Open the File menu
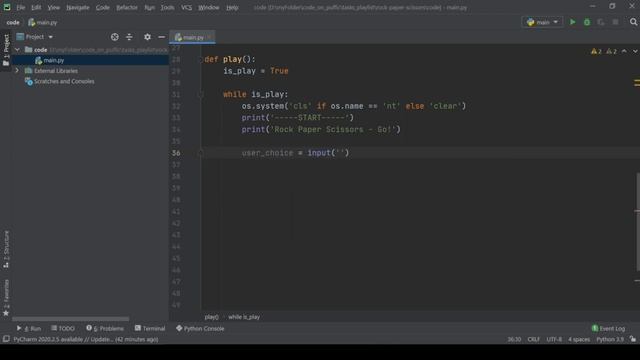This screenshot has width=640, height=360. click(21, 7)
